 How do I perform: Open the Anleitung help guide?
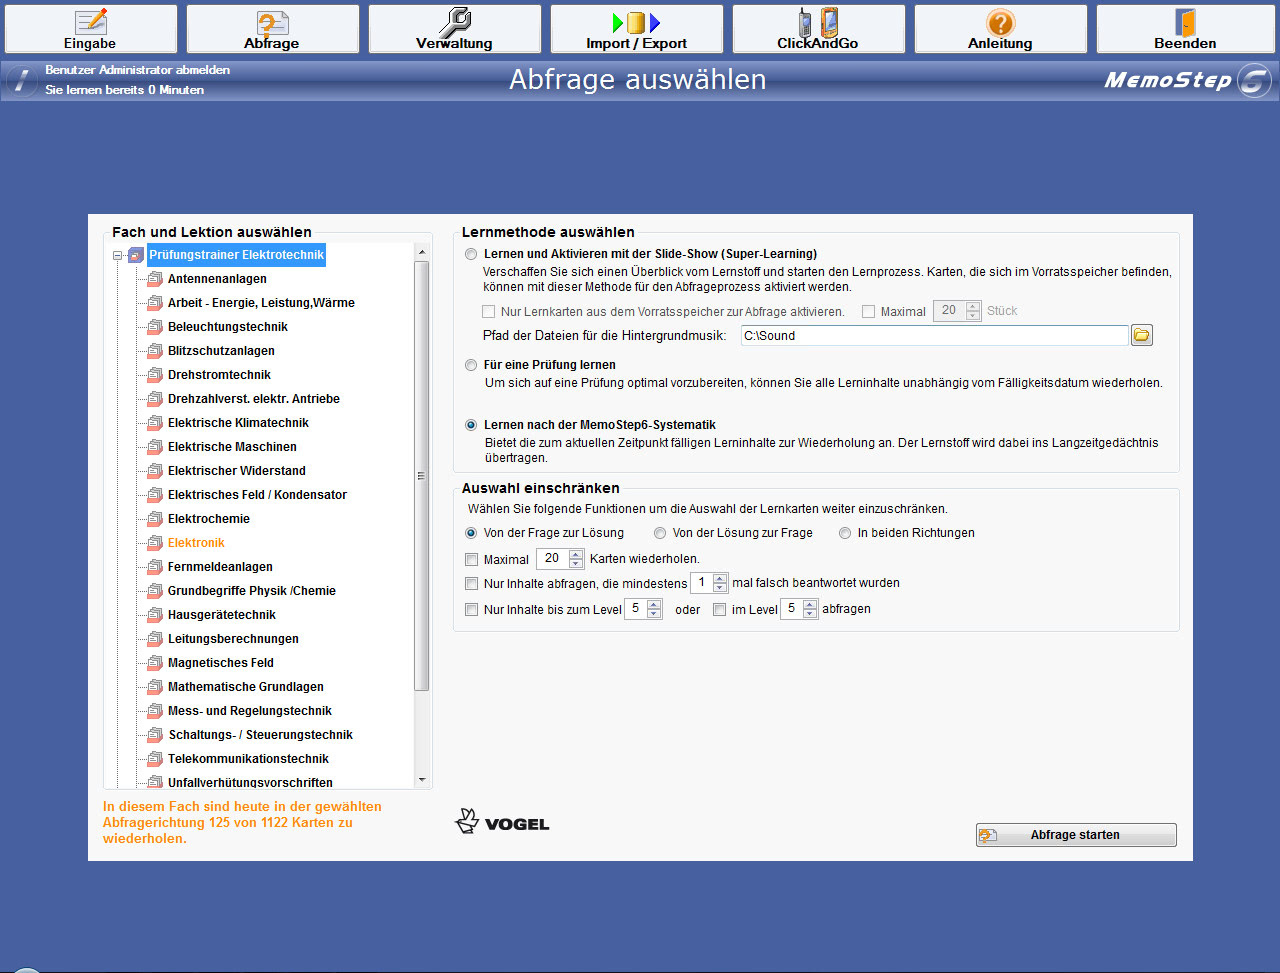[1000, 29]
